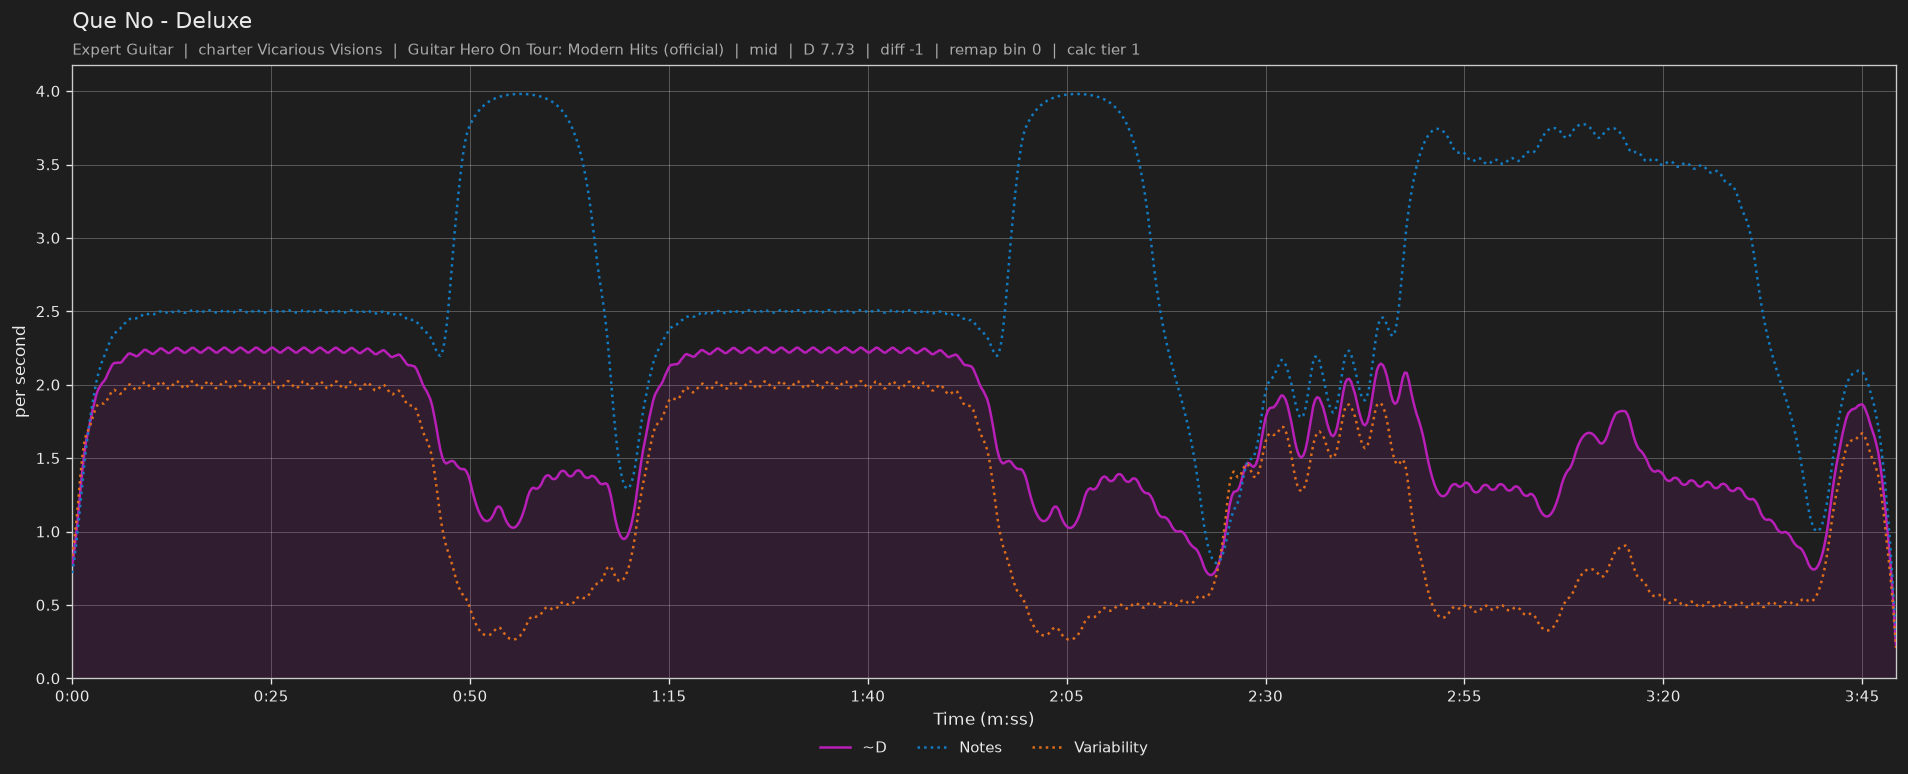Click the '2.5' y-axis tick label
Image resolution: width=1908 pixels, height=774 pixels.
coord(49,312)
